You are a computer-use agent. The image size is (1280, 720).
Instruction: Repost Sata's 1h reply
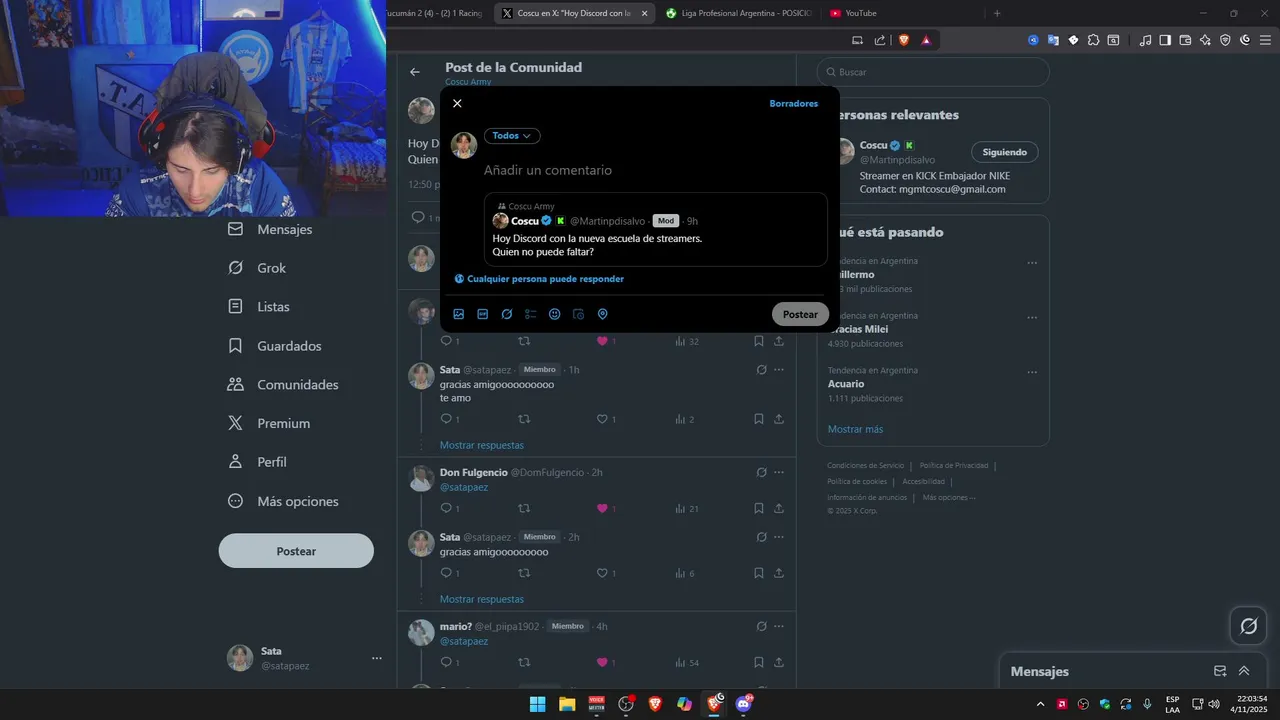click(x=524, y=419)
